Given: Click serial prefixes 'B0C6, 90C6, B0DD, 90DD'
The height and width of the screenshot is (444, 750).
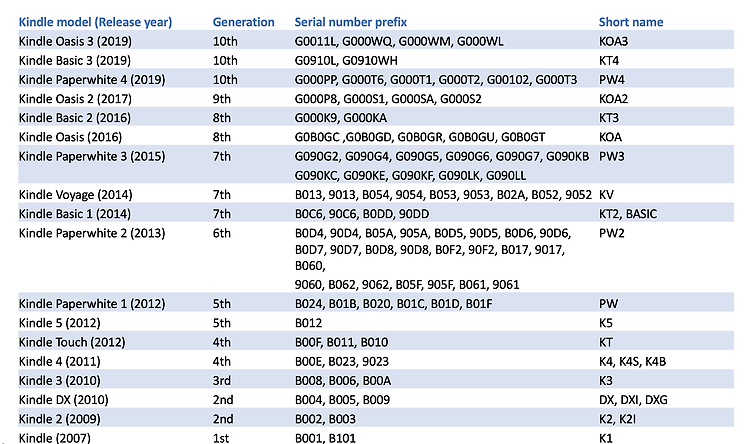Looking at the screenshot, I should (362, 214).
